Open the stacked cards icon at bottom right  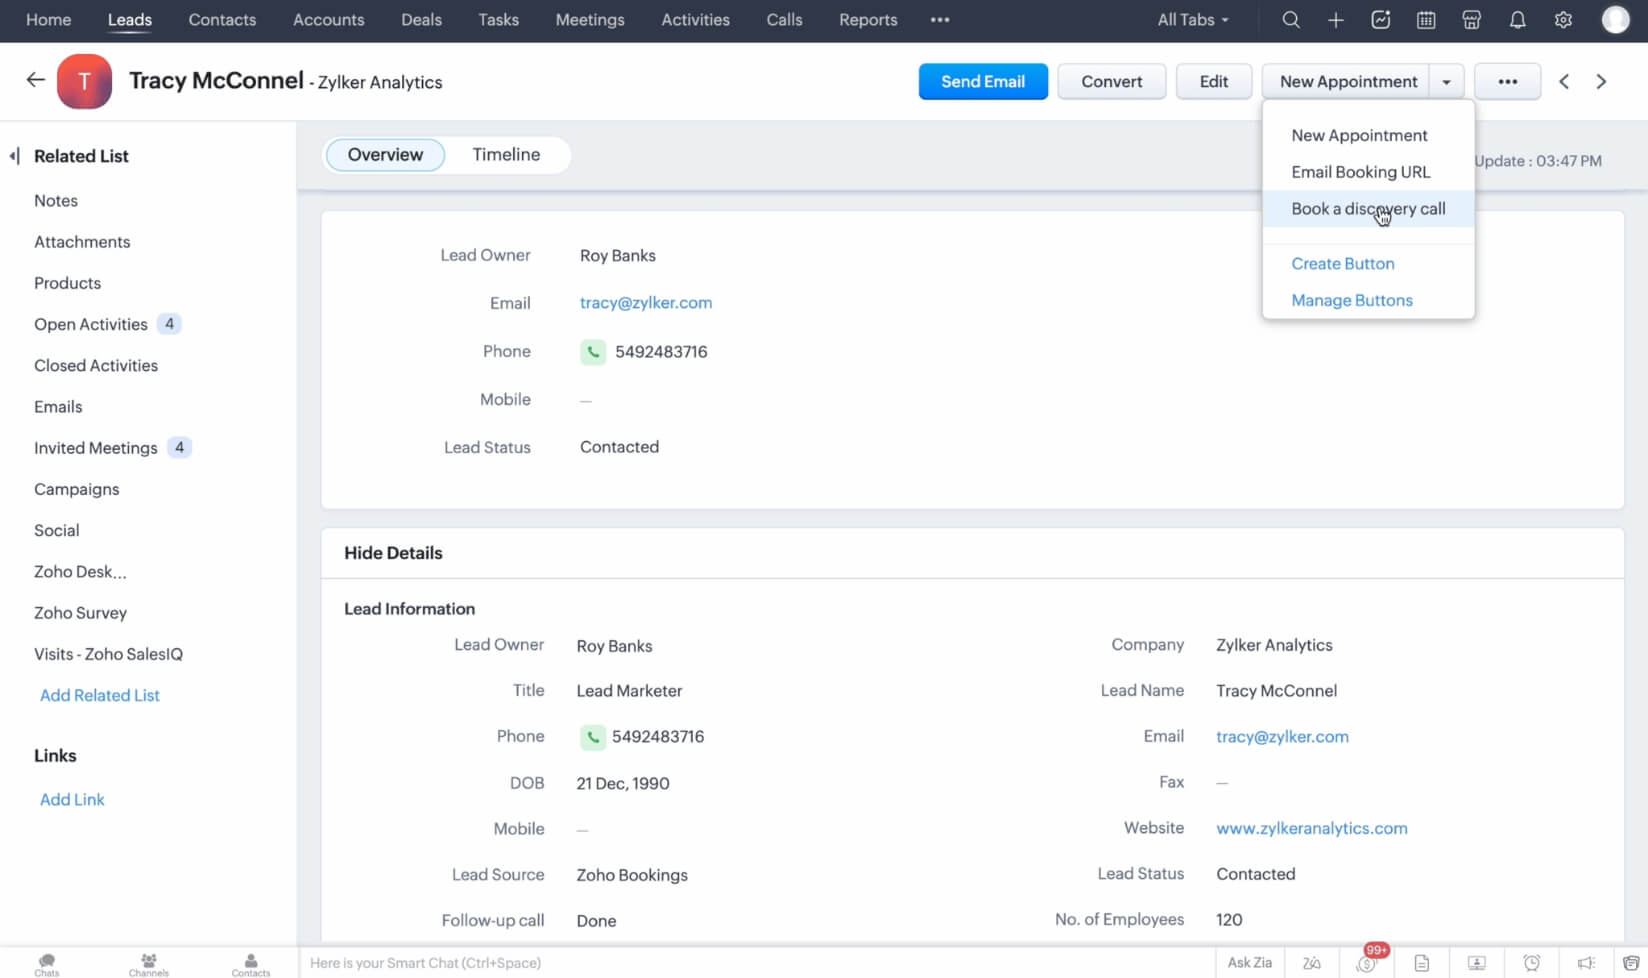[1631, 963]
